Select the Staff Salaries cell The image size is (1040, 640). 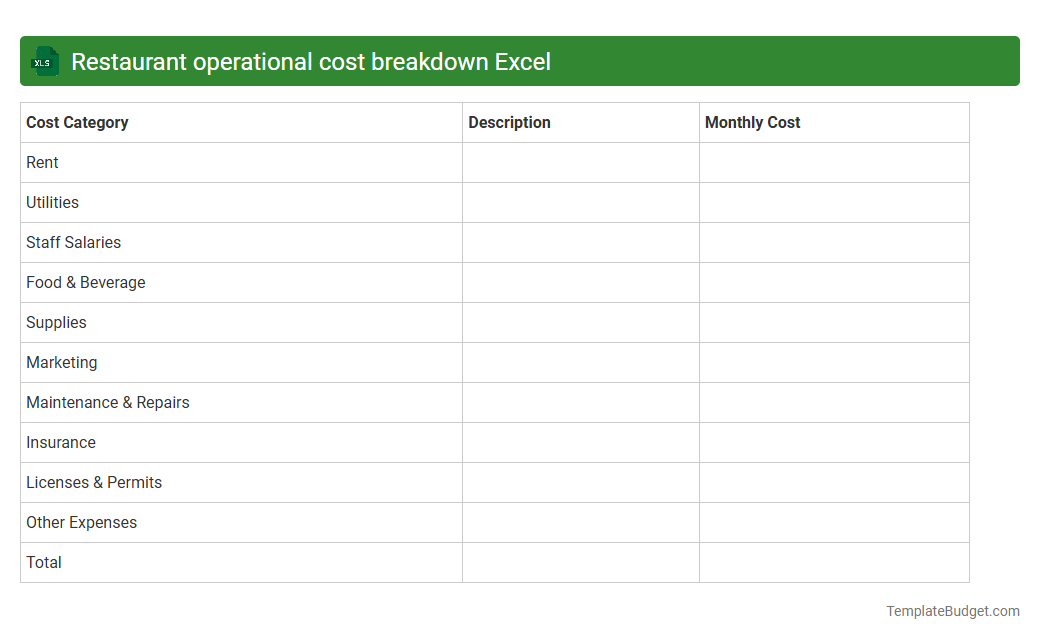click(73, 242)
